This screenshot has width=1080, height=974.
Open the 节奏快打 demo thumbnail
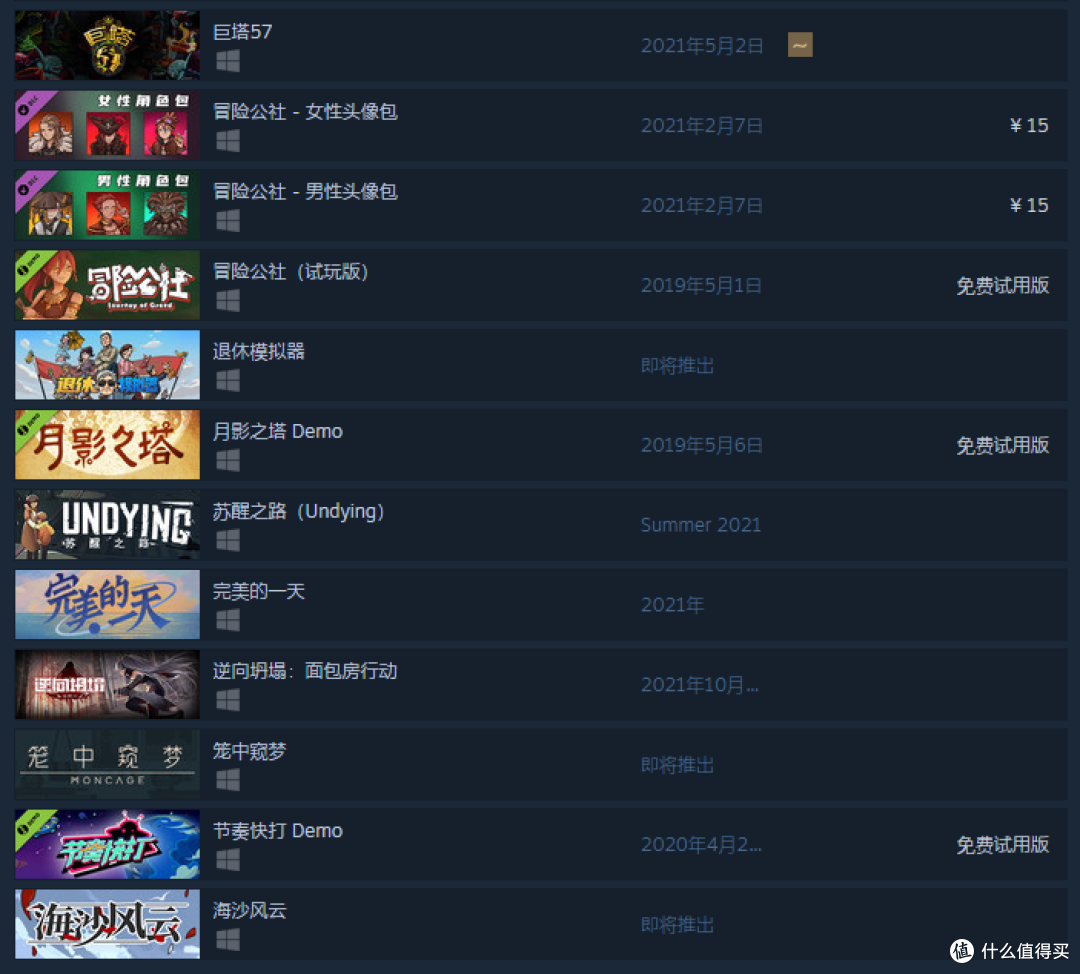[x=107, y=845]
